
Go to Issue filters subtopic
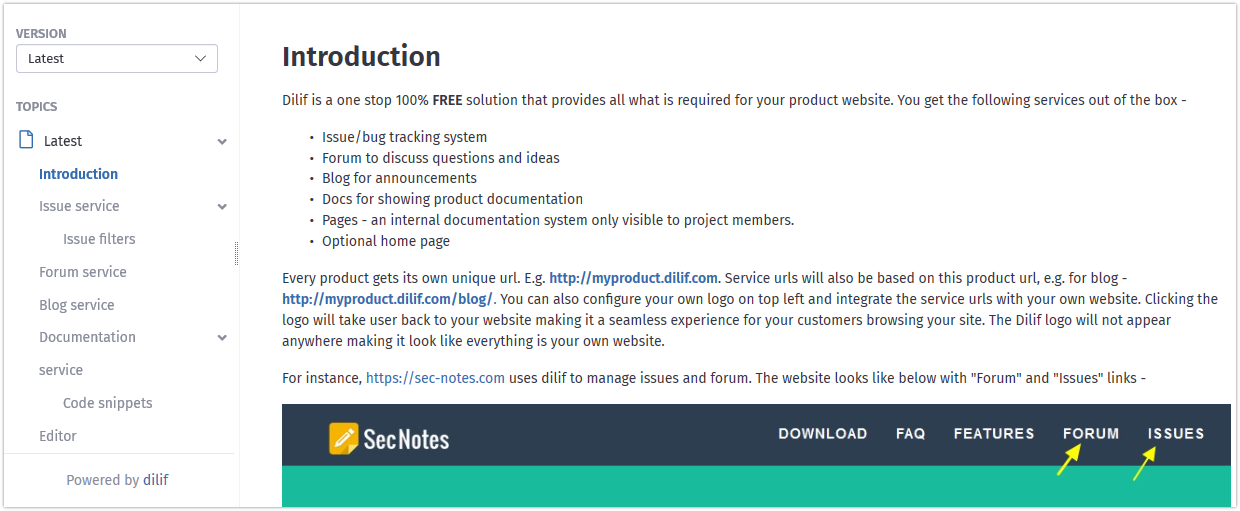(99, 239)
